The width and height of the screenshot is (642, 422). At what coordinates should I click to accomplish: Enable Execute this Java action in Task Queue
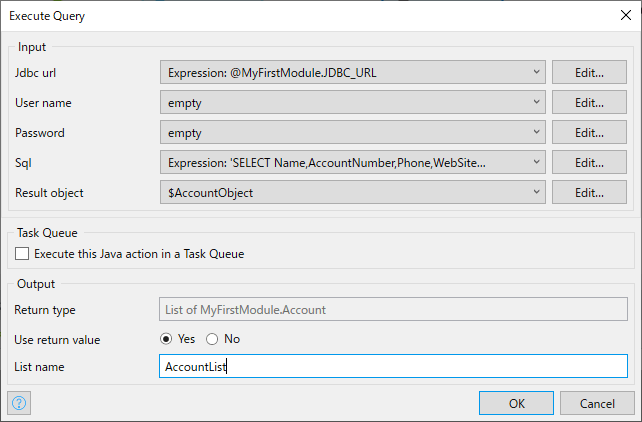(23, 254)
